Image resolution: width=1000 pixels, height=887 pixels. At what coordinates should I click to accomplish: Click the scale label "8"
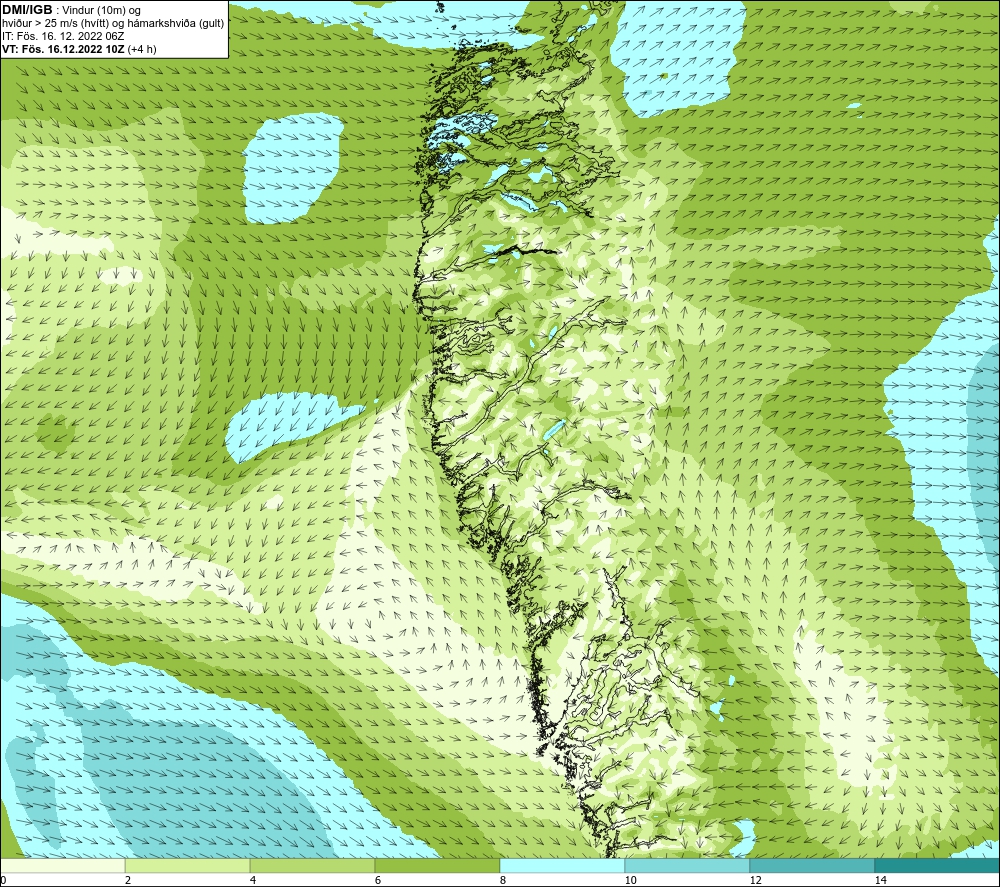point(503,880)
